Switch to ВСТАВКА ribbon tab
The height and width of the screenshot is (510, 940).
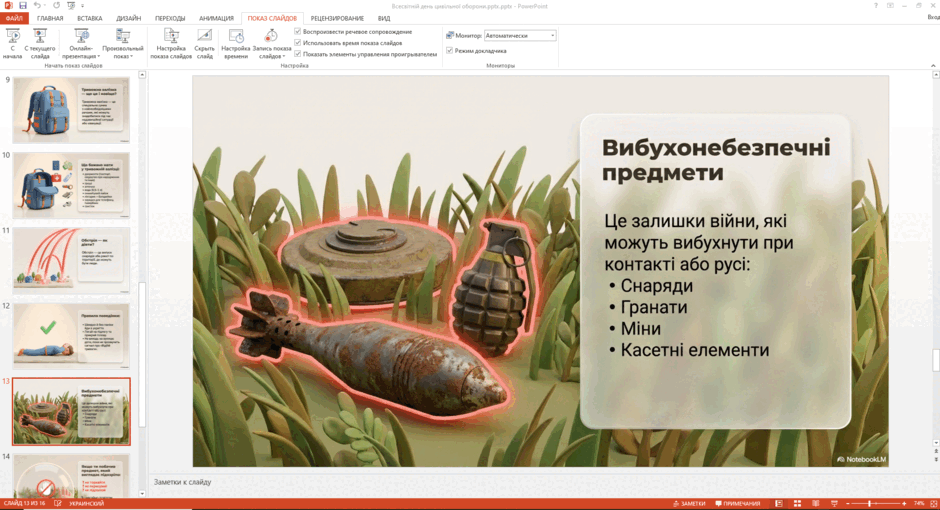[x=90, y=19]
